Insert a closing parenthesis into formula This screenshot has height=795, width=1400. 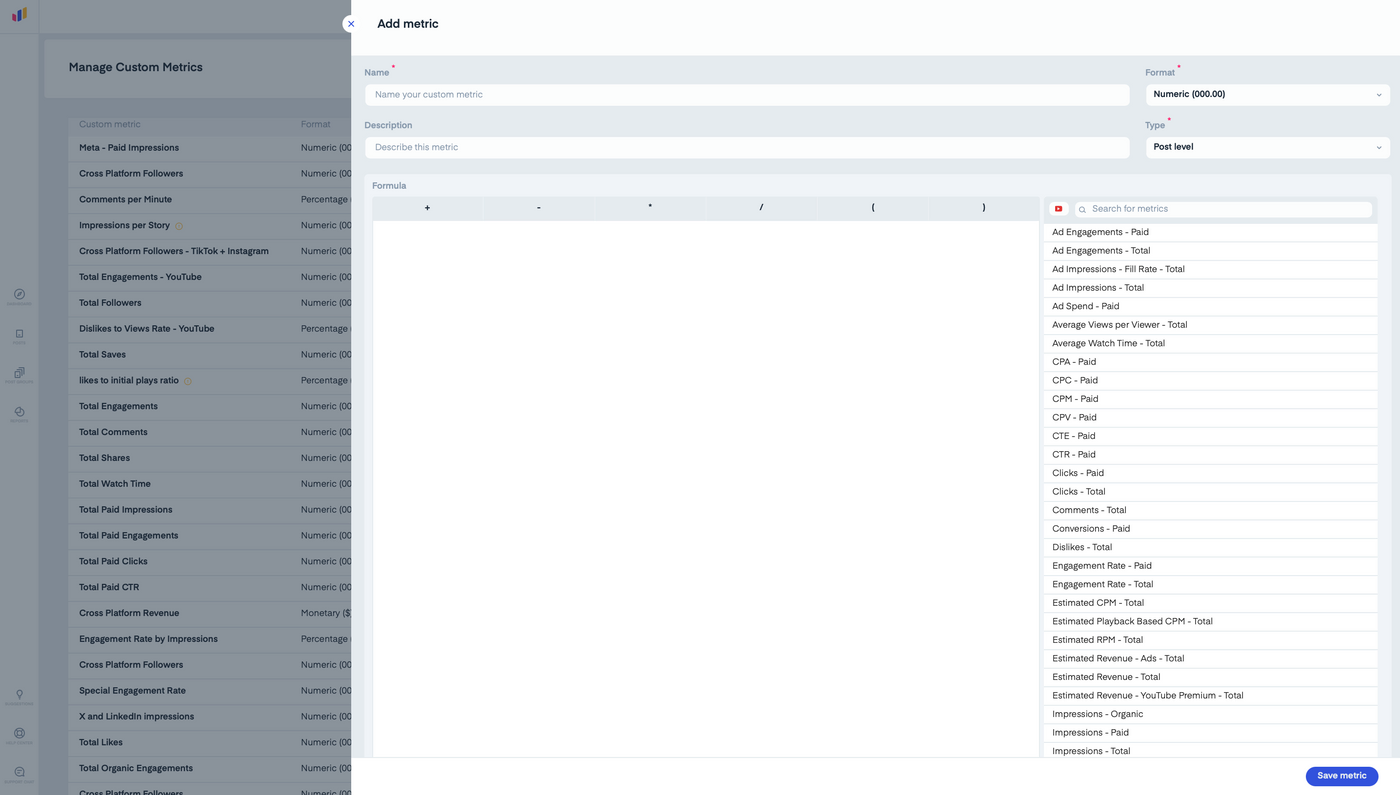tap(984, 208)
